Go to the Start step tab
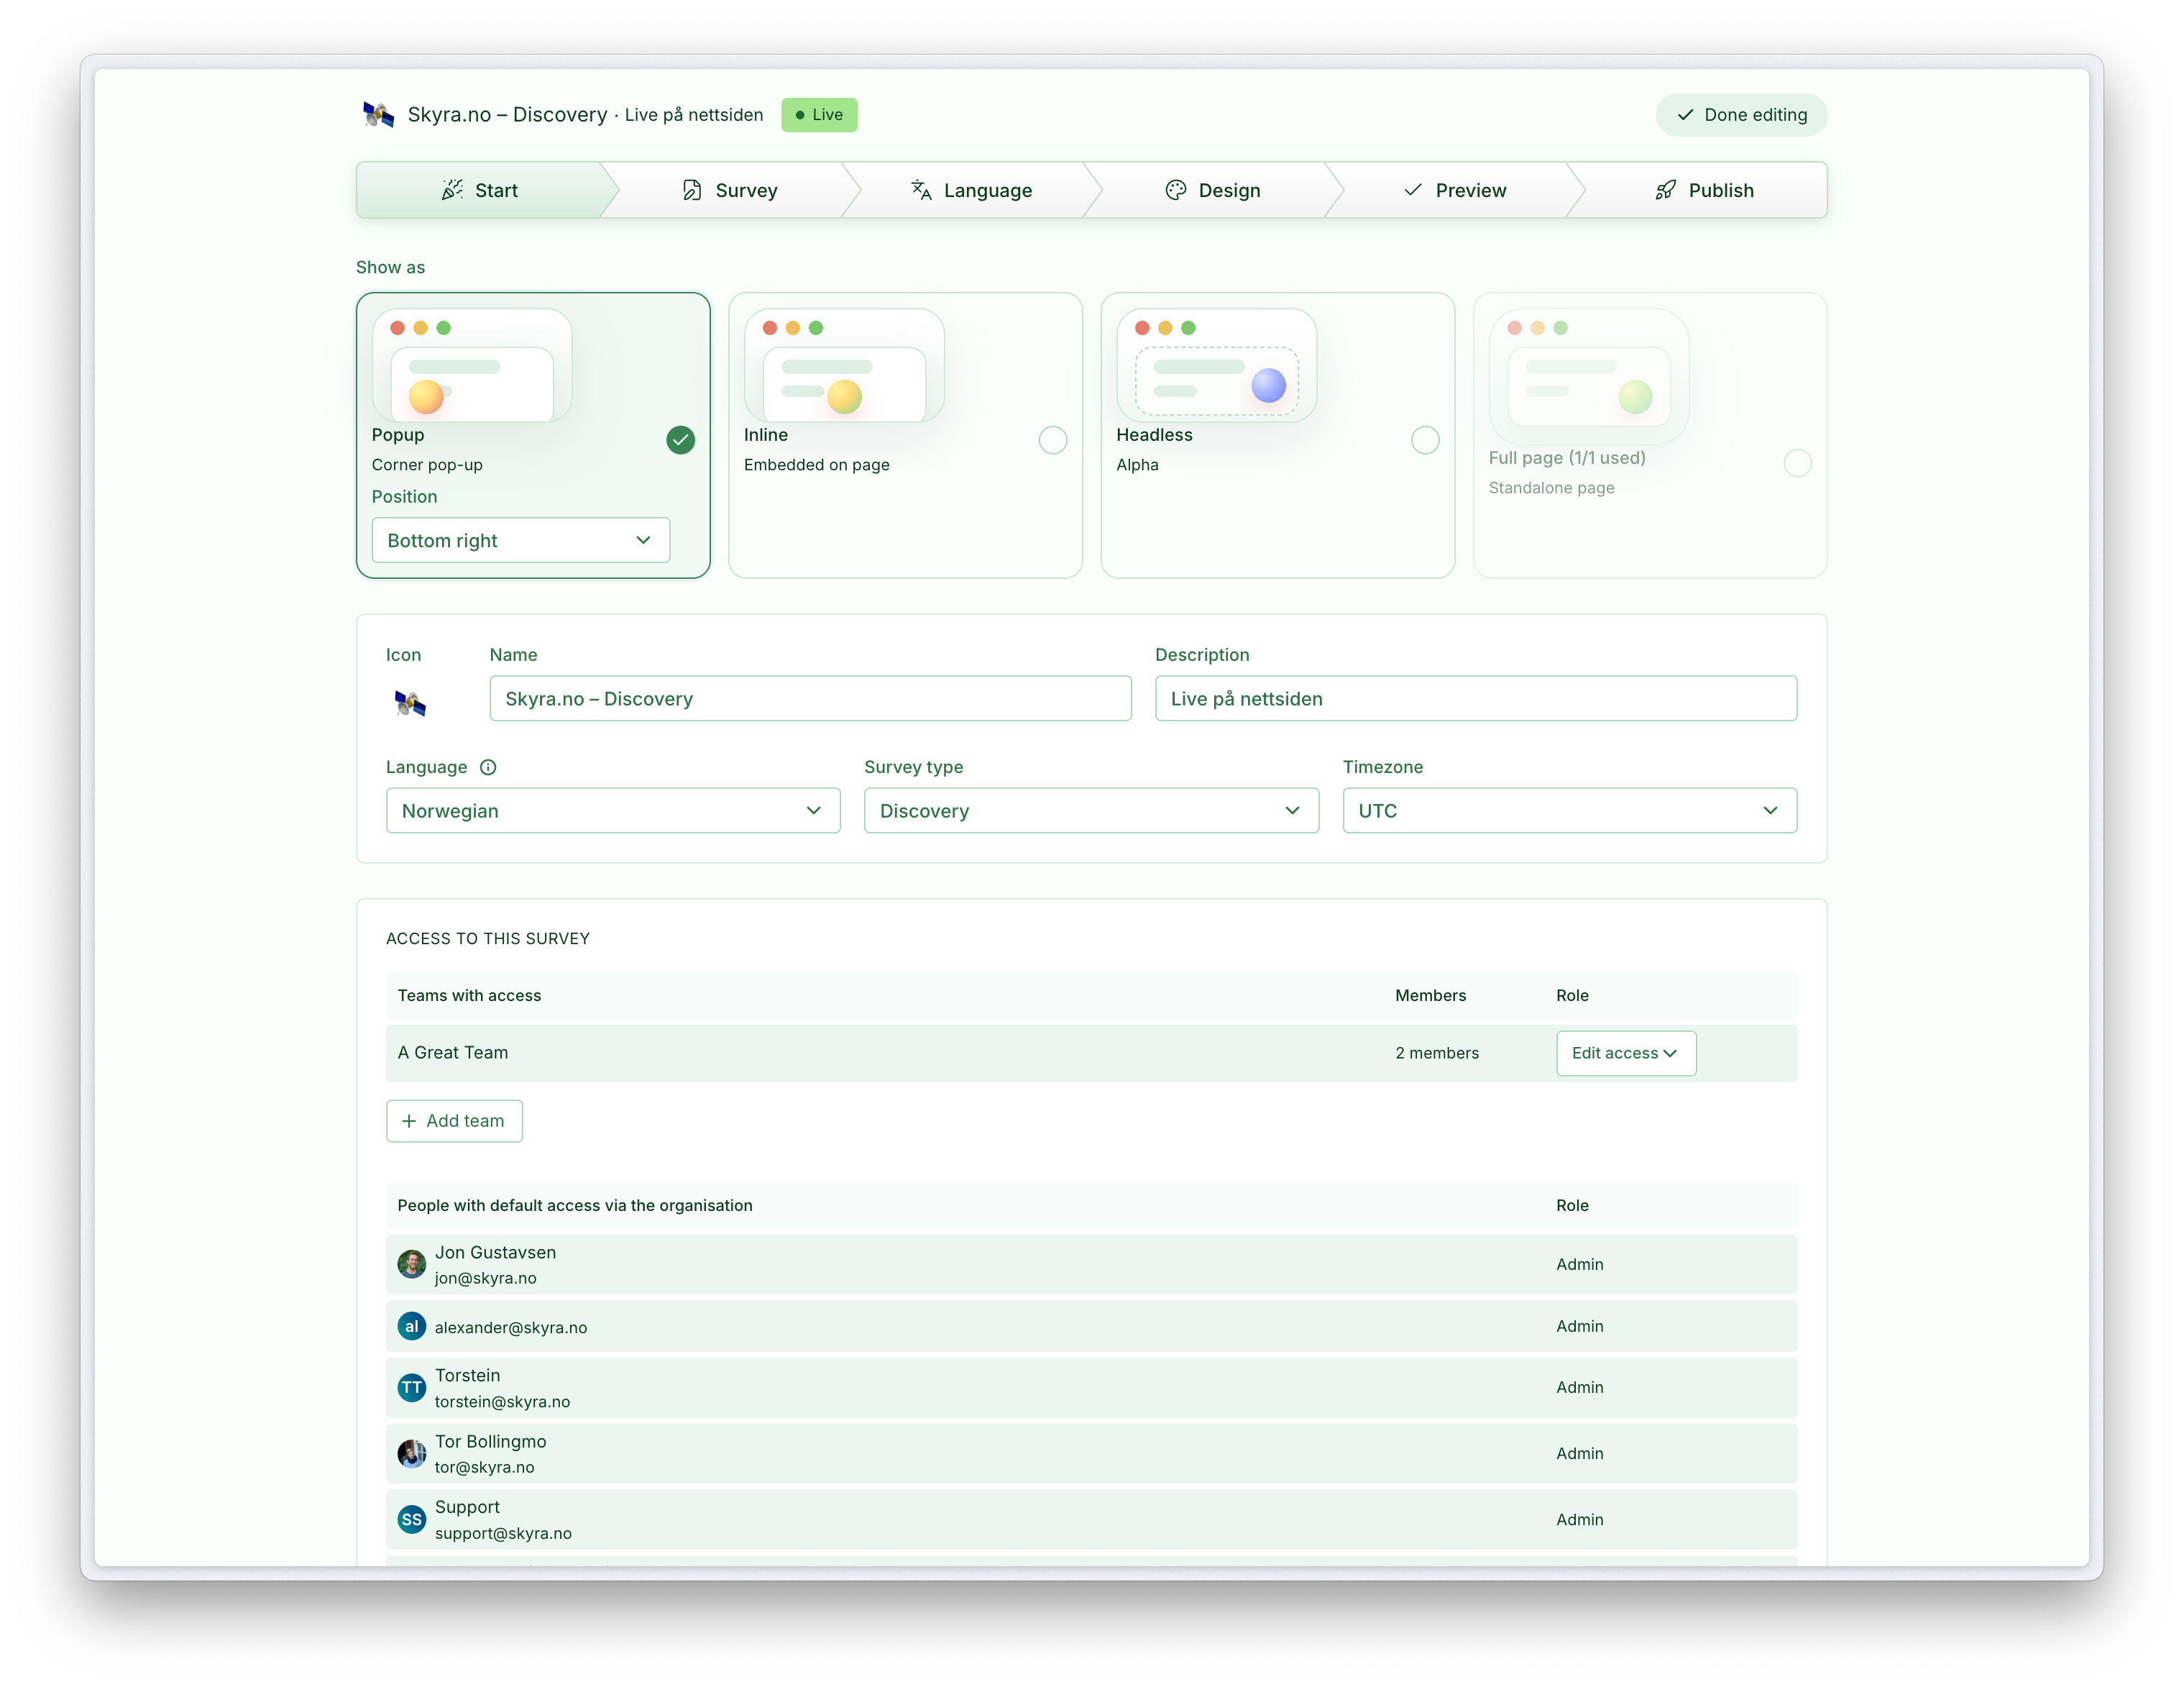This screenshot has width=2184, height=1687. pyautogui.click(x=480, y=190)
